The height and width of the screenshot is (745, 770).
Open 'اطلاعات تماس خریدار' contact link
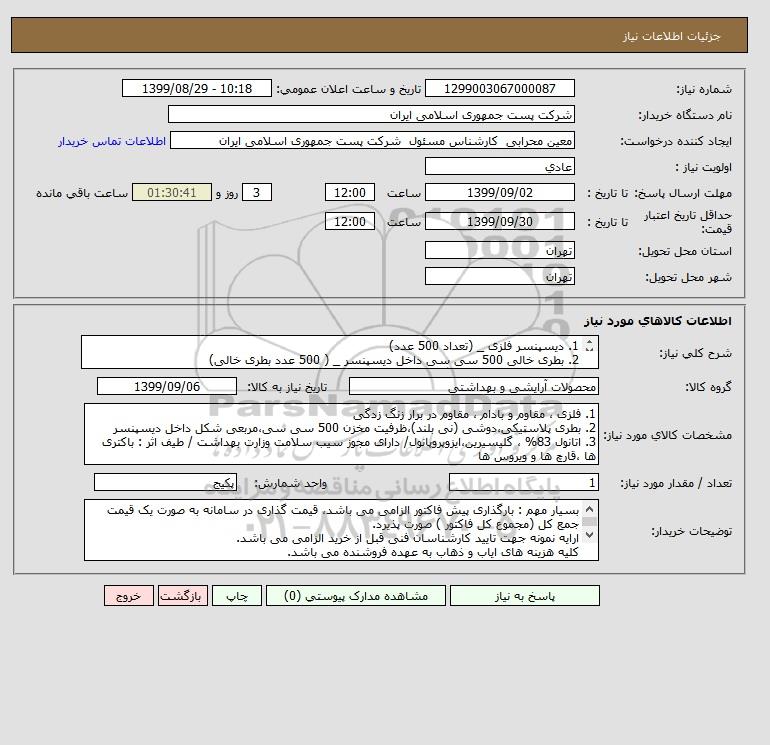(112, 141)
